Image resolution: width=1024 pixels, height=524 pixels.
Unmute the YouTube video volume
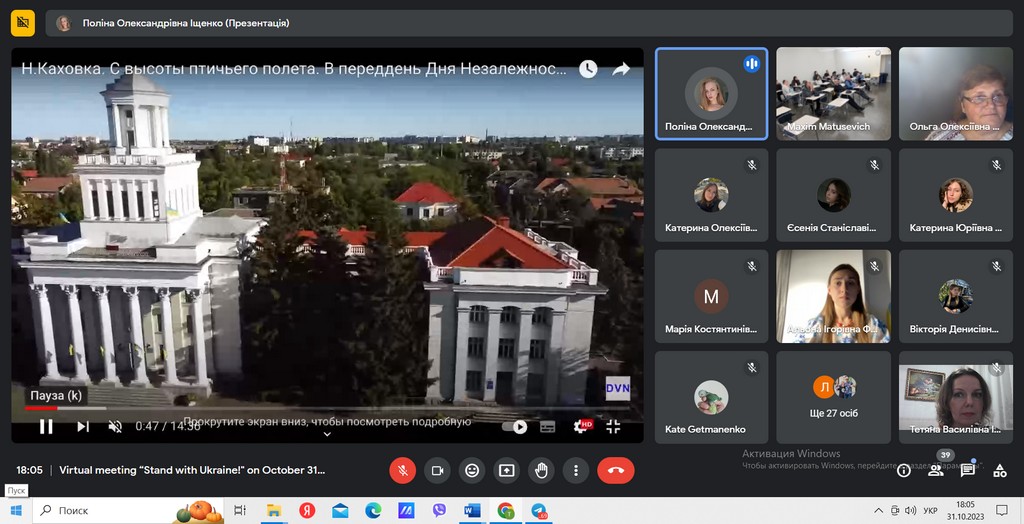tap(115, 426)
